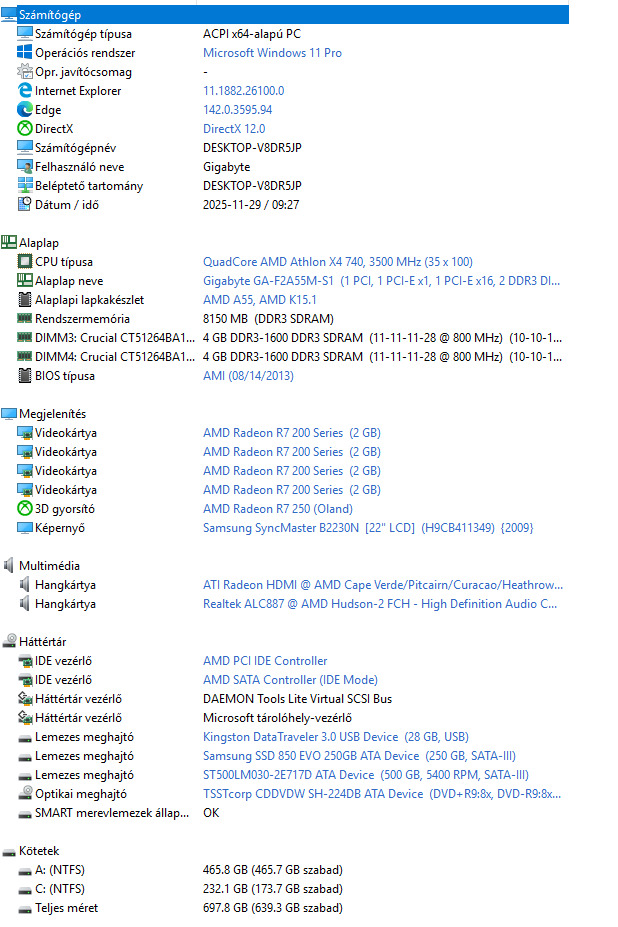Click the green icon beside 3D gyorsító
The width and height of the screenshot is (618, 927).
point(25,508)
